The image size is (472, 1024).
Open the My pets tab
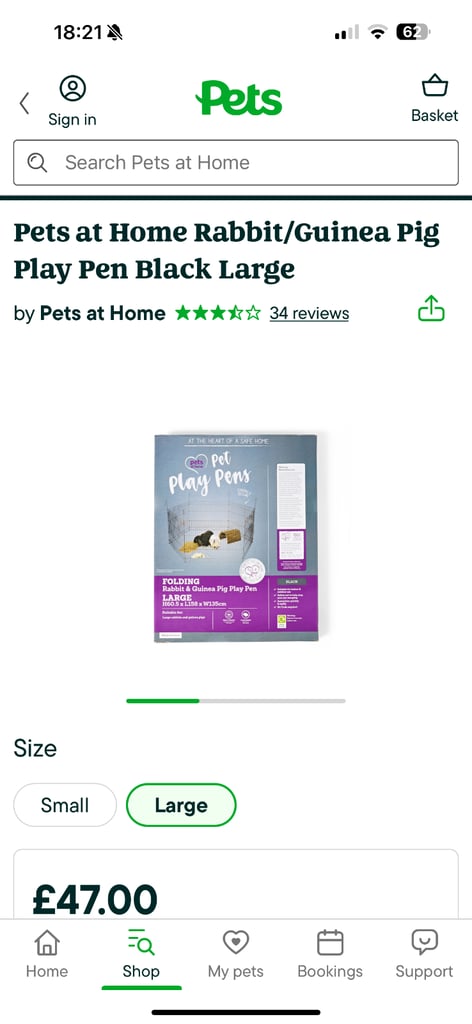(236, 955)
